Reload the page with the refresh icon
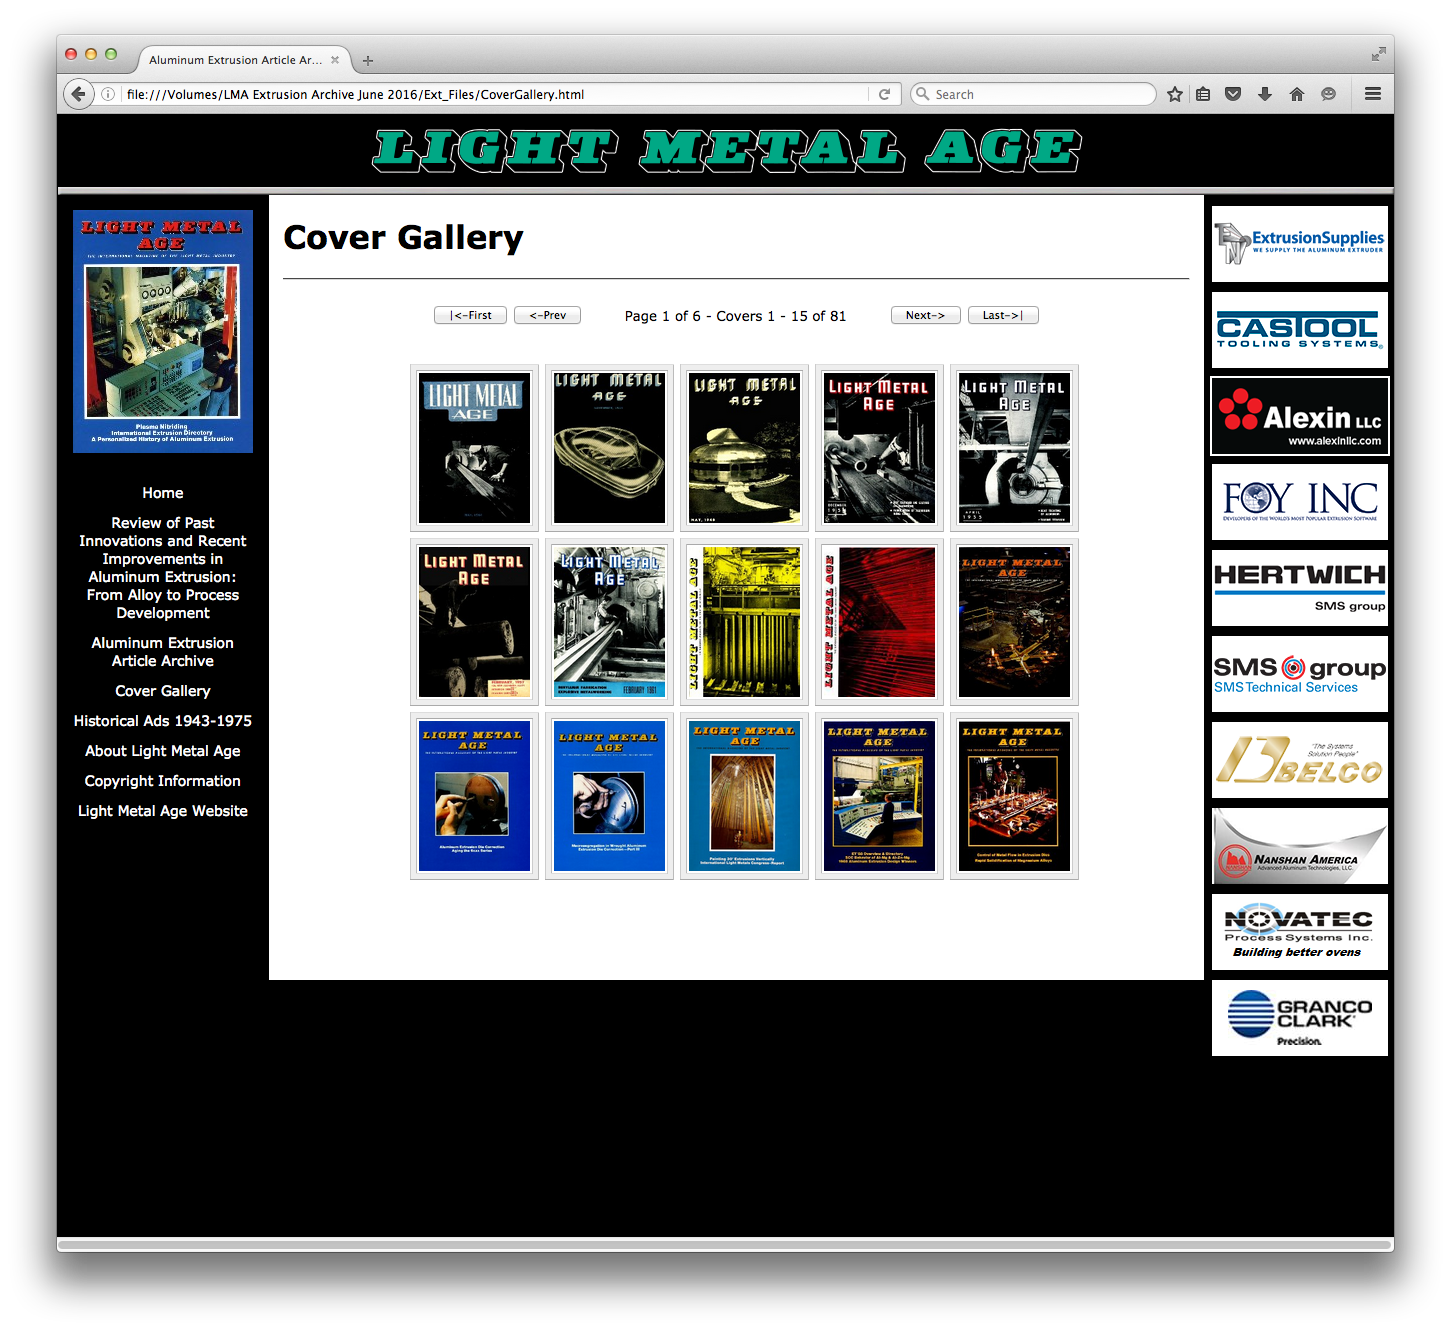Image resolution: width=1451 pixels, height=1331 pixels. coord(884,94)
